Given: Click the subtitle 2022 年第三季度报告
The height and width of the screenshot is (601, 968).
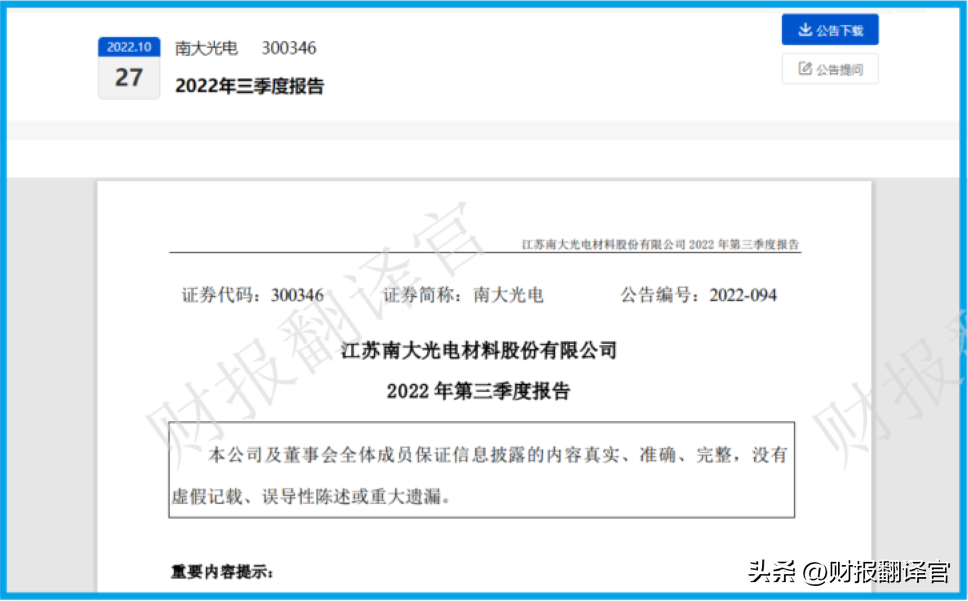Looking at the screenshot, I should [478, 391].
